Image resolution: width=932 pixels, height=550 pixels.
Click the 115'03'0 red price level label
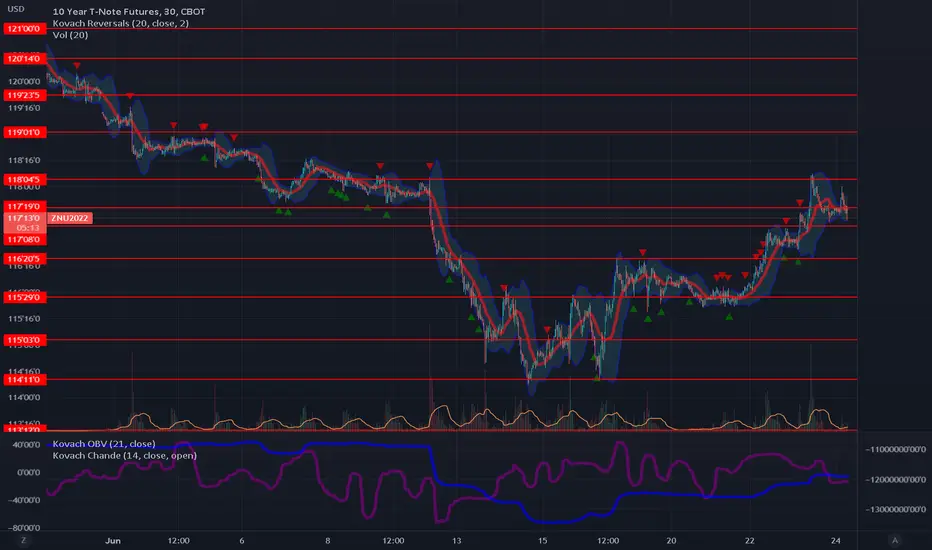[x=24, y=340]
